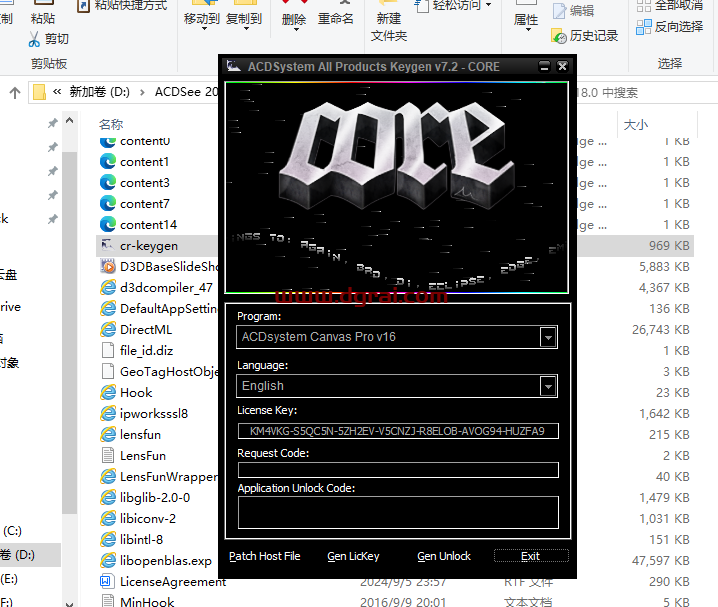Select the file_id.diz file icon
Viewport: 718px width, 607px height.
108,351
